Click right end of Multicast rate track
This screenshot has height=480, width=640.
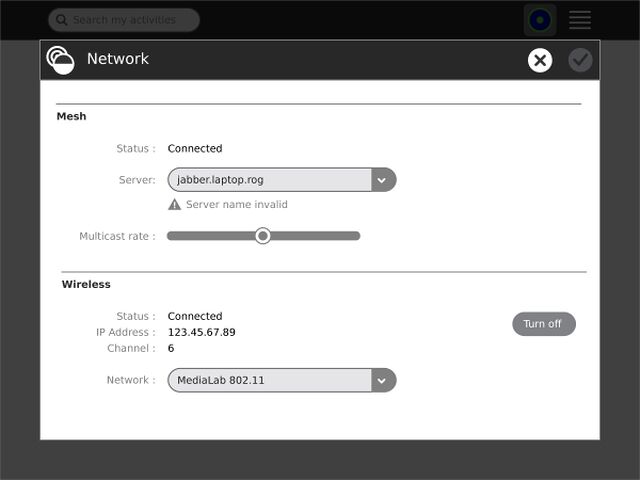pos(355,236)
